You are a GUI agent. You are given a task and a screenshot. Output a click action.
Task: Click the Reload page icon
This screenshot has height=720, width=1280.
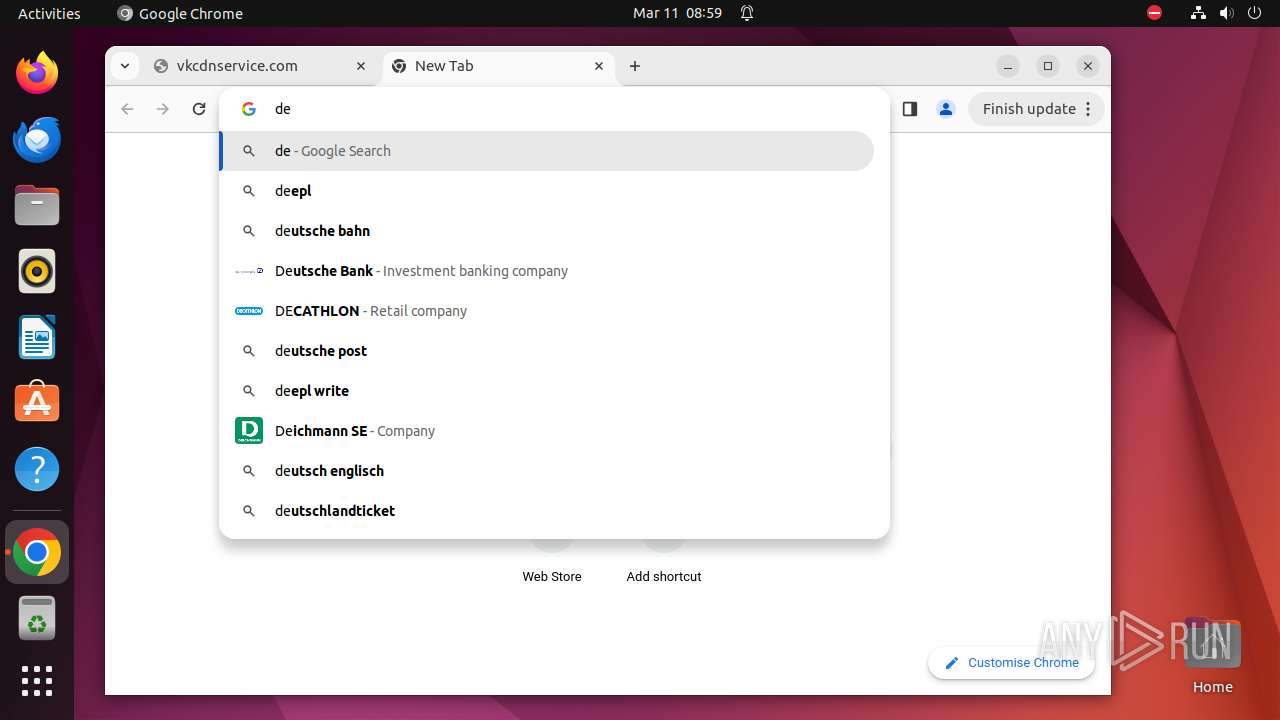click(199, 109)
